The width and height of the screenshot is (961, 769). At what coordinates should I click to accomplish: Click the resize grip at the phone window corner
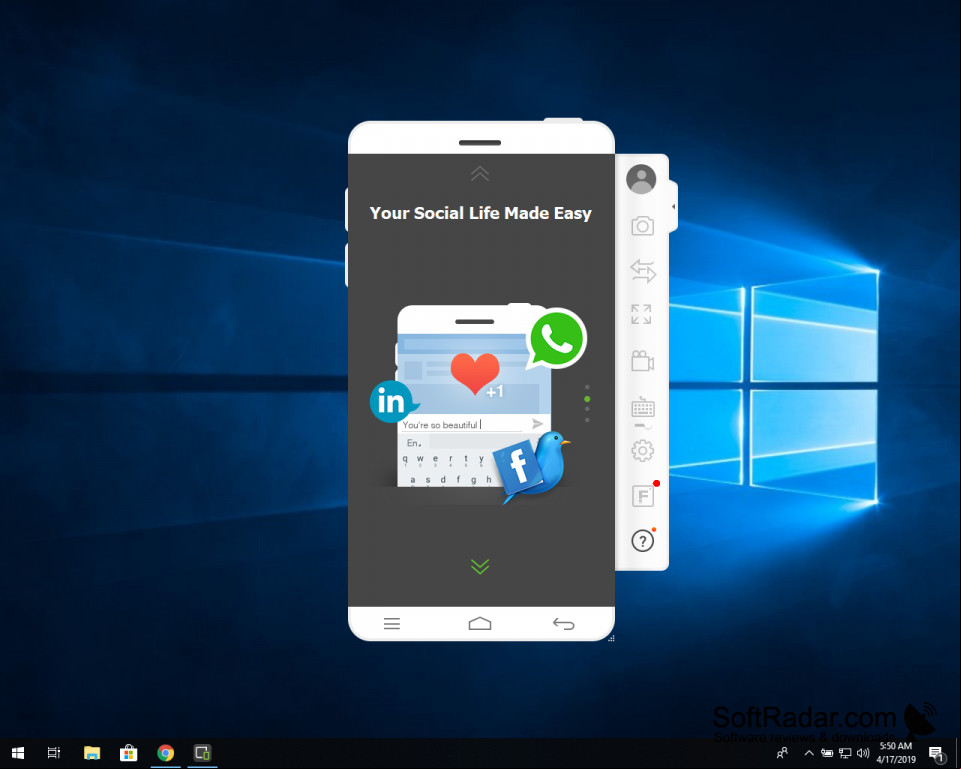tap(611, 638)
